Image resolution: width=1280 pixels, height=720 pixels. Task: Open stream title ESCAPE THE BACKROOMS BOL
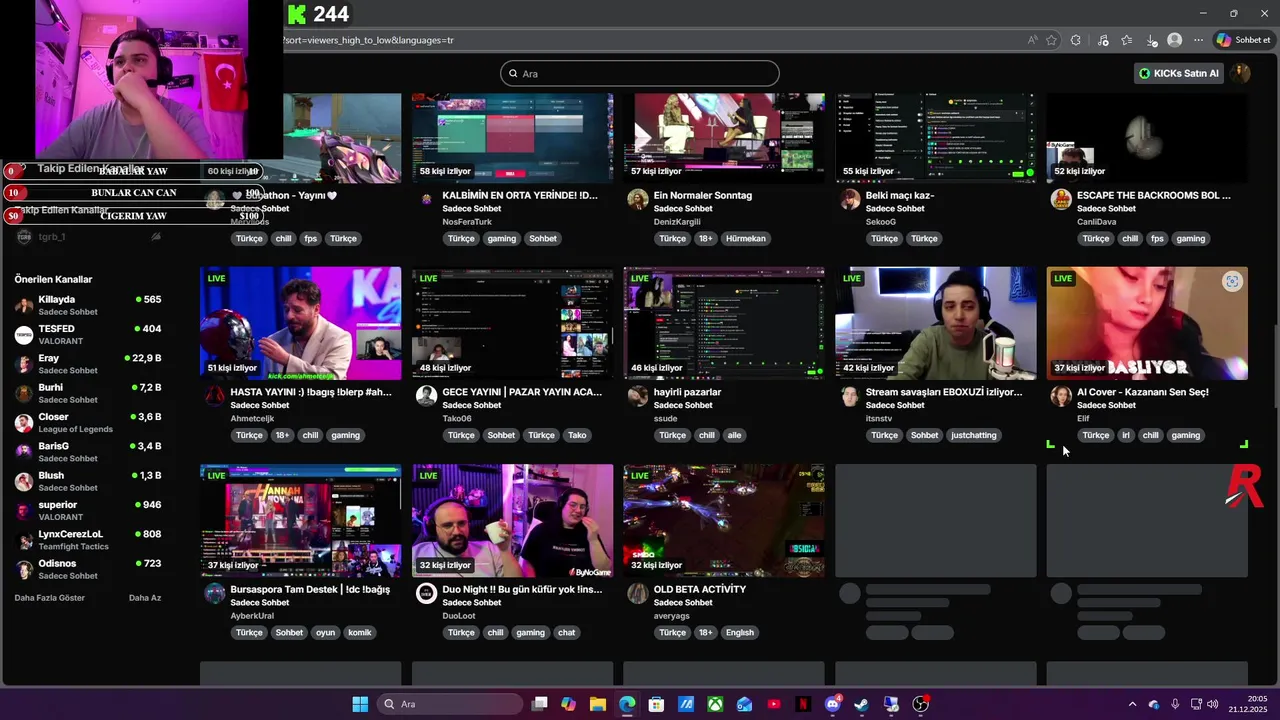pos(1154,195)
